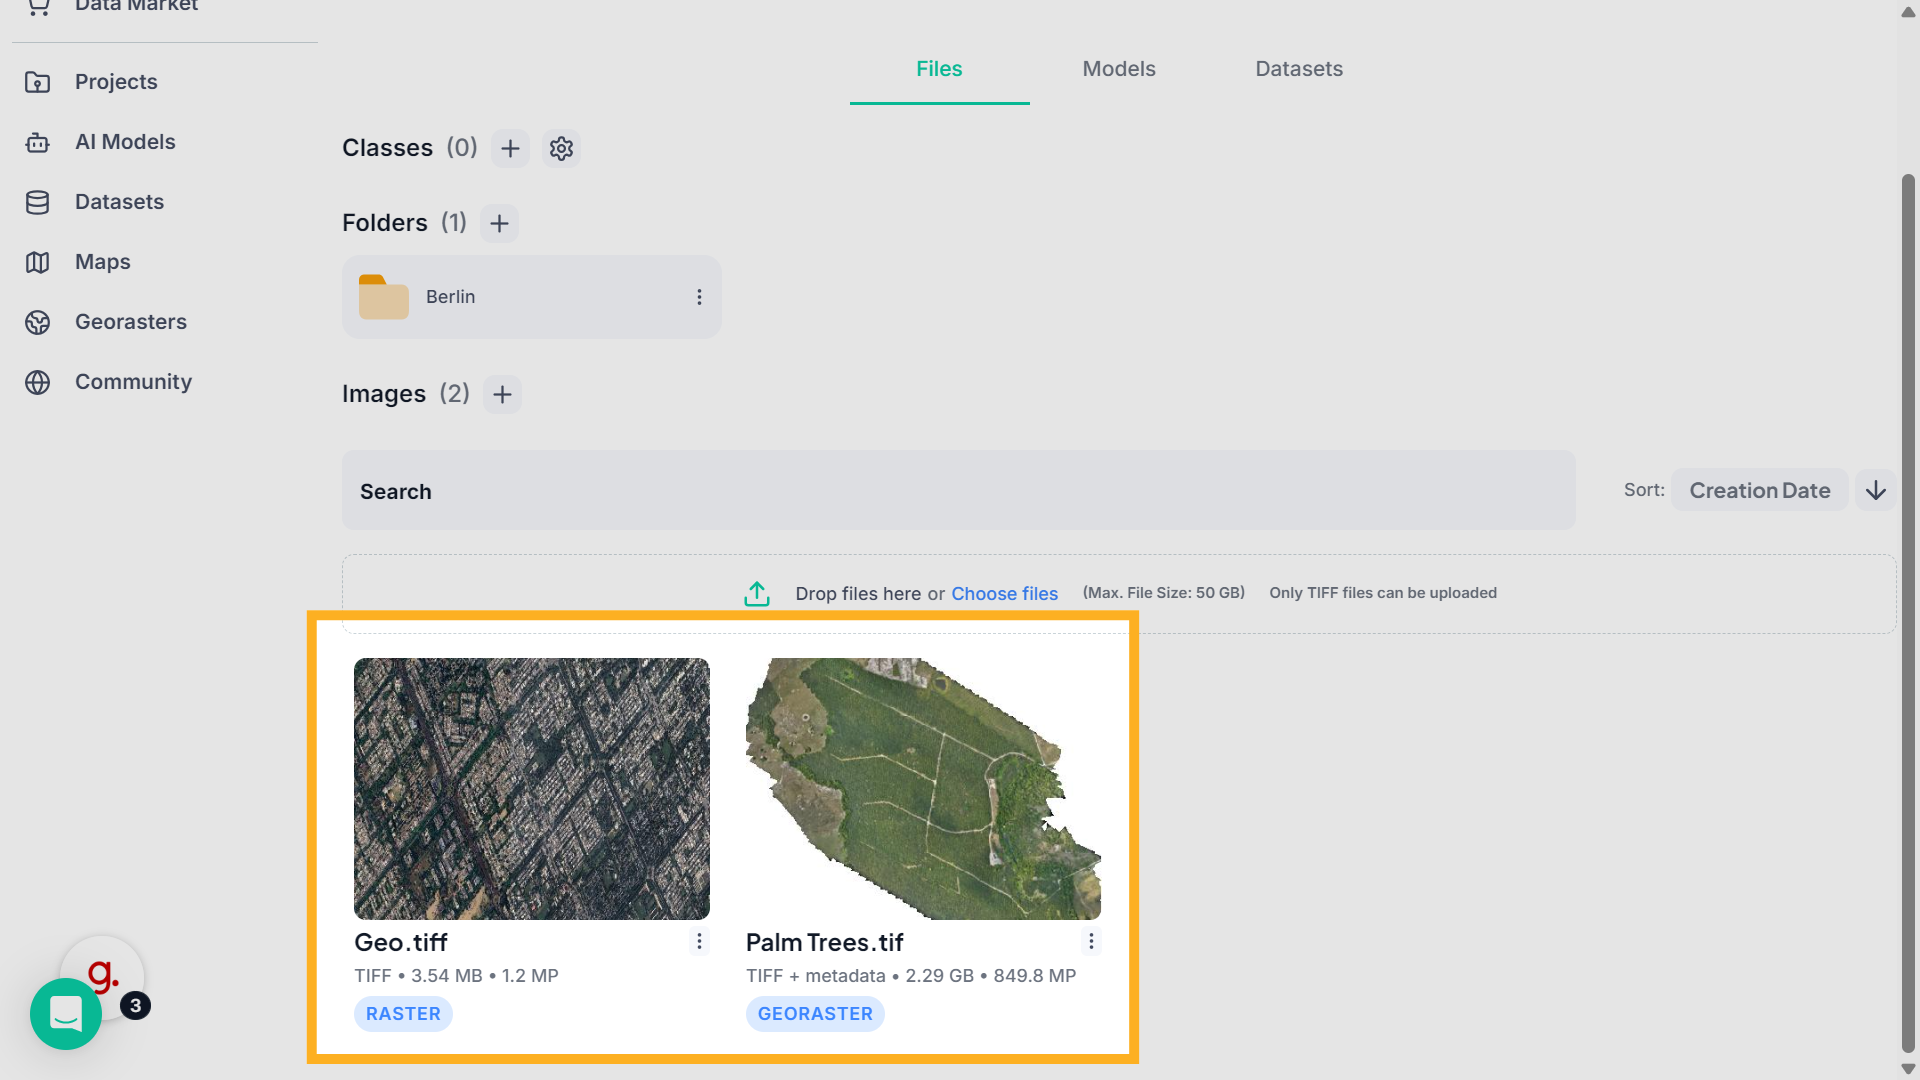Click the Georasters icon in sidebar

pyautogui.click(x=37, y=322)
